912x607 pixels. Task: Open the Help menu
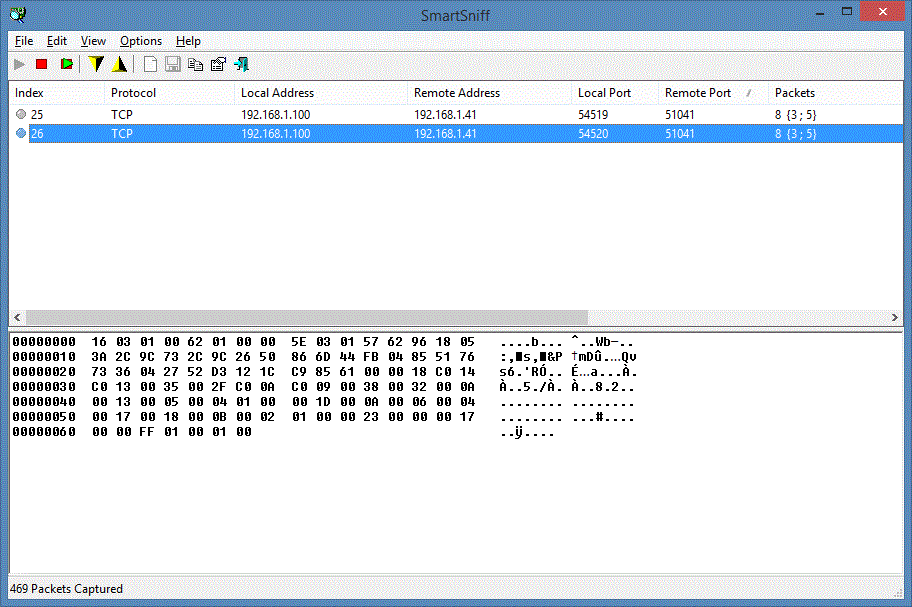pos(188,41)
